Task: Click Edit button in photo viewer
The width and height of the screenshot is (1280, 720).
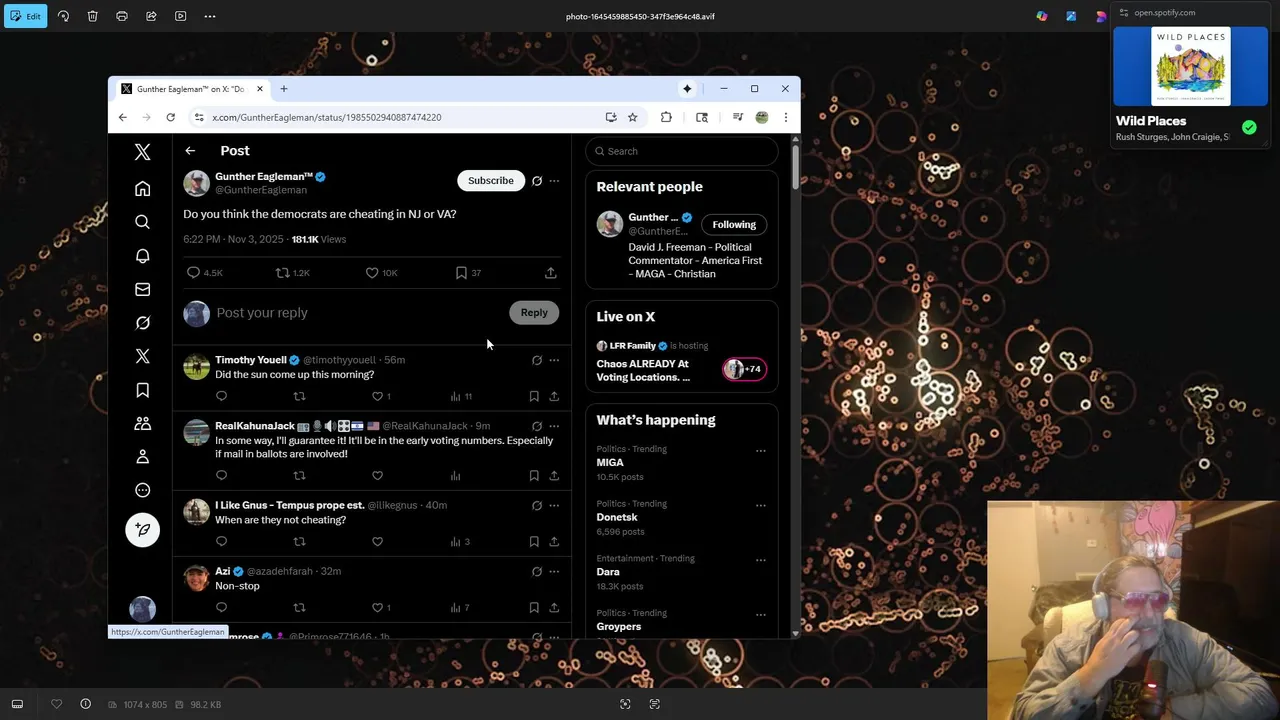Action: point(25,16)
